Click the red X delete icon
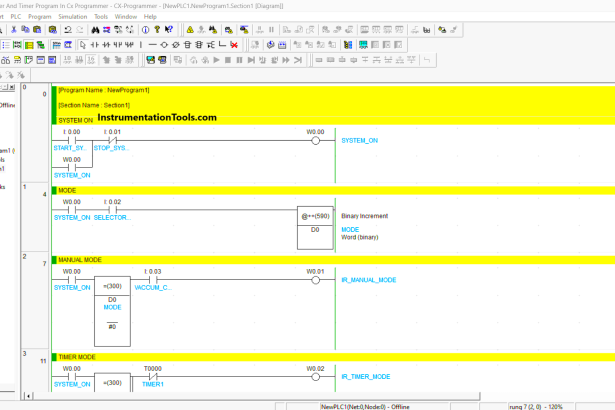The image size is (615, 410). point(233,45)
